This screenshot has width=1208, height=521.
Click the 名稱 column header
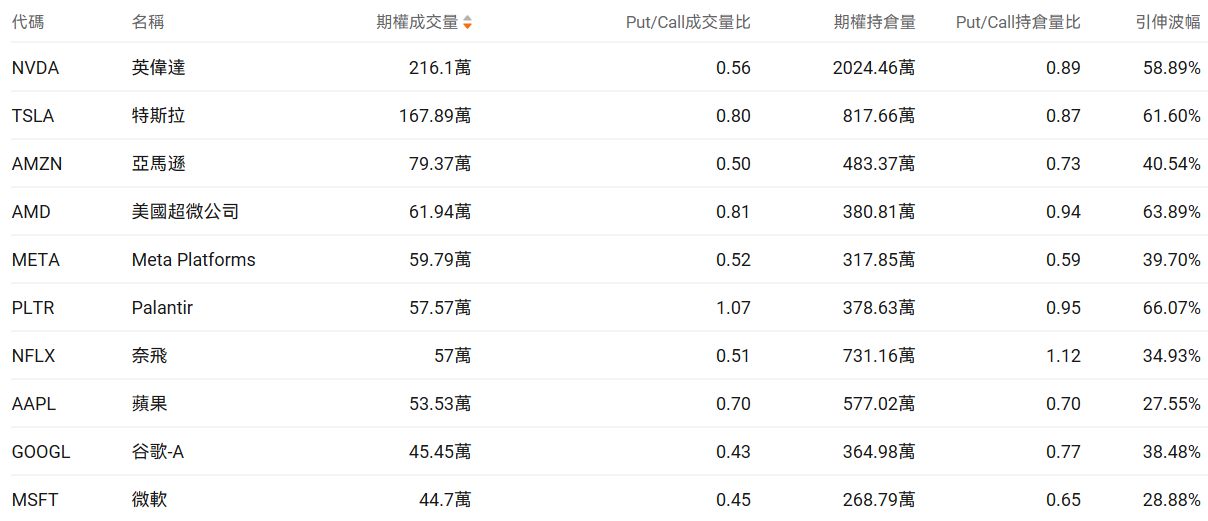point(148,22)
